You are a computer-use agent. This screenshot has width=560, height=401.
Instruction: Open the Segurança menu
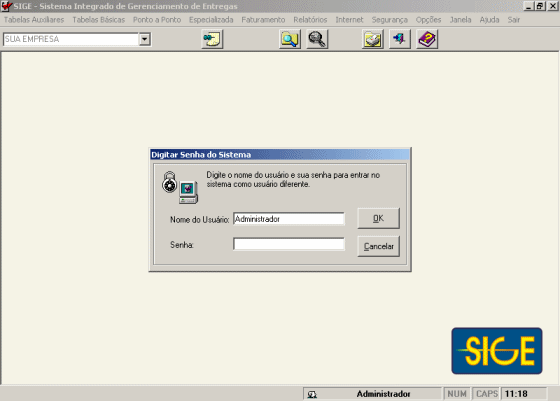pos(389,20)
